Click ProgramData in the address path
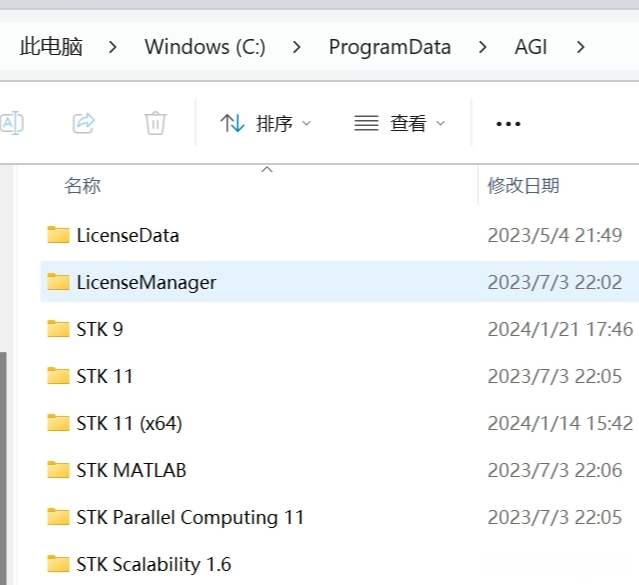Screen dimensions: 639x585 coord(390,47)
